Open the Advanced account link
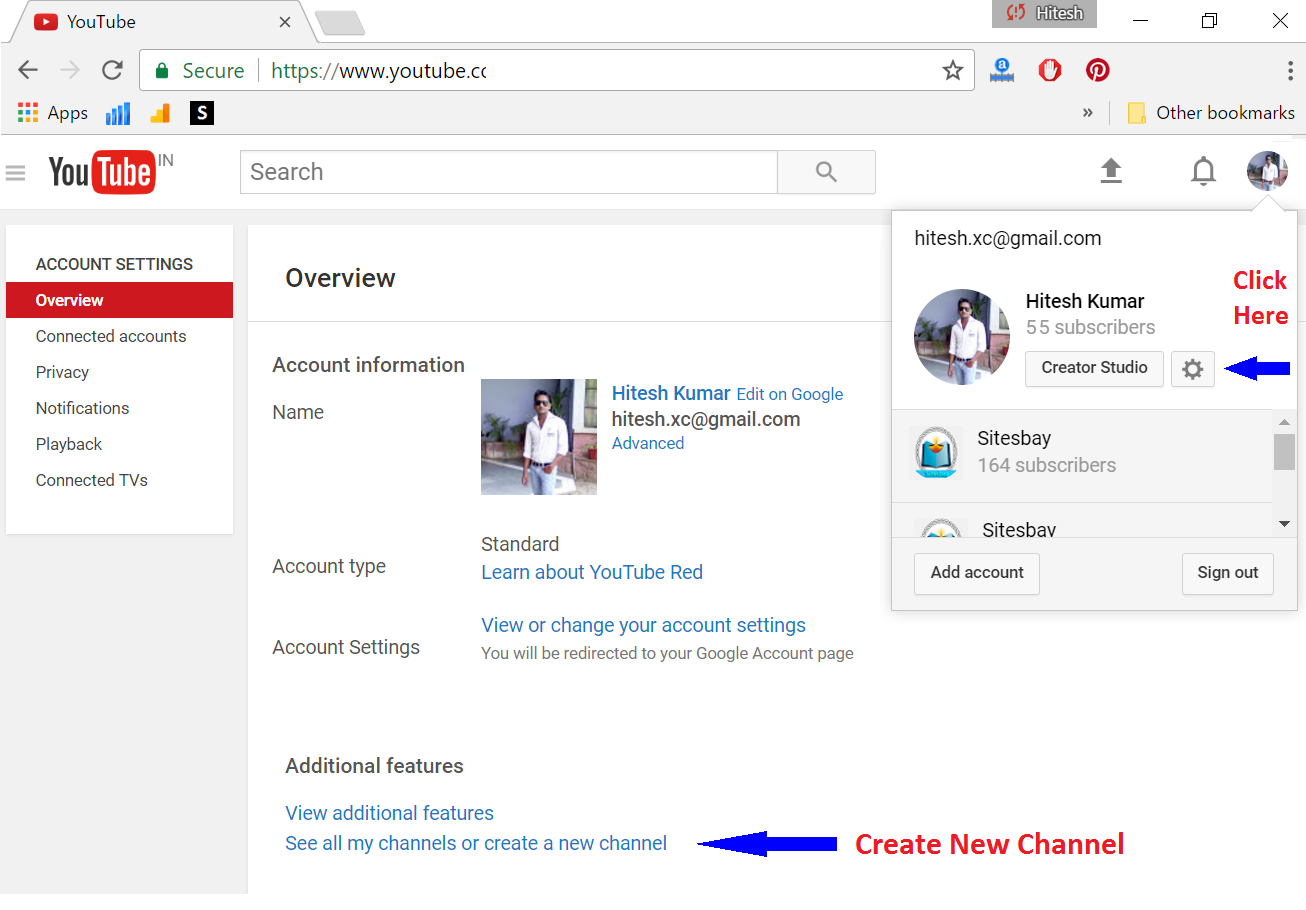1306x910 pixels. (x=648, y=443)
